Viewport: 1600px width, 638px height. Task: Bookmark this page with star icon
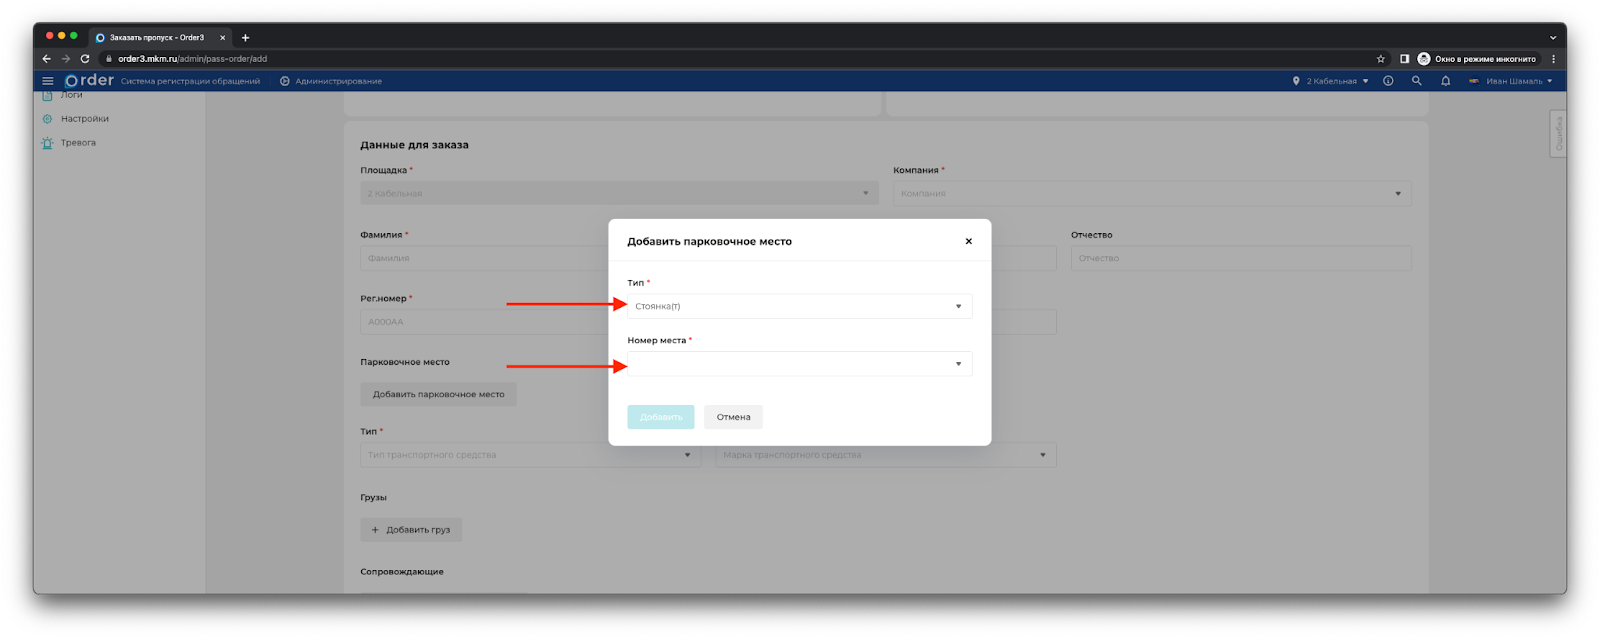[1381, 59]
